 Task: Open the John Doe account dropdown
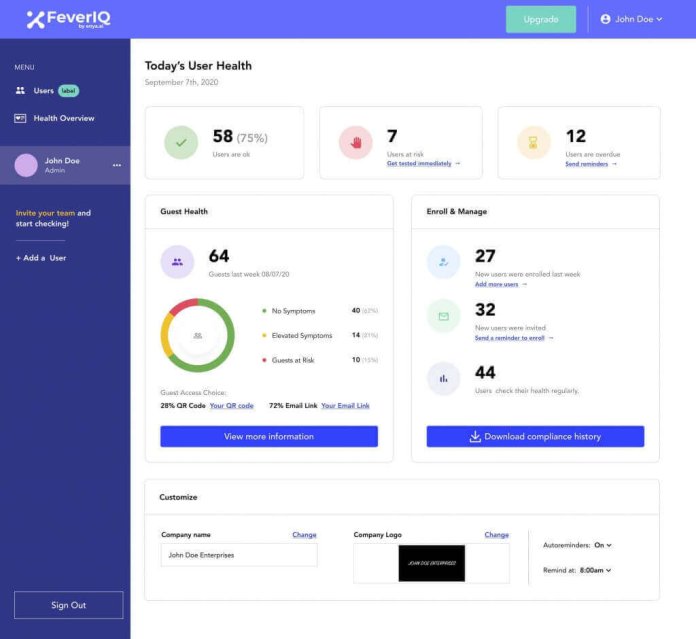tap(632, 19)
